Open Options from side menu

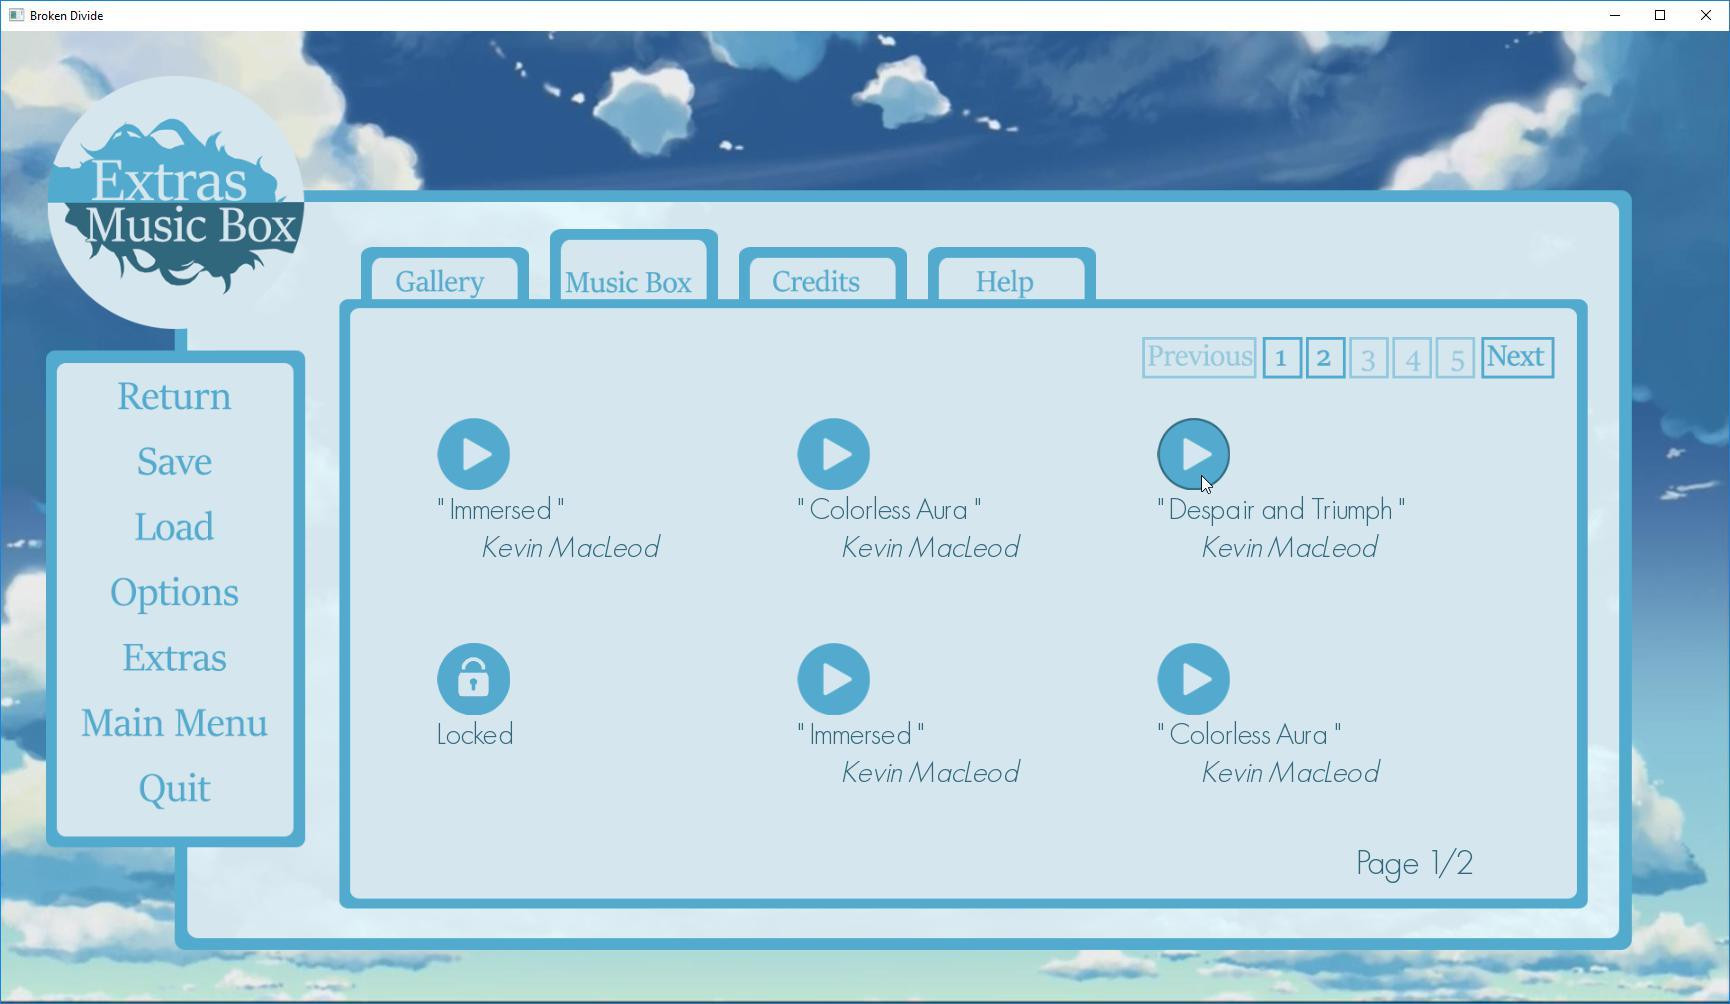[x=174, y=593]
